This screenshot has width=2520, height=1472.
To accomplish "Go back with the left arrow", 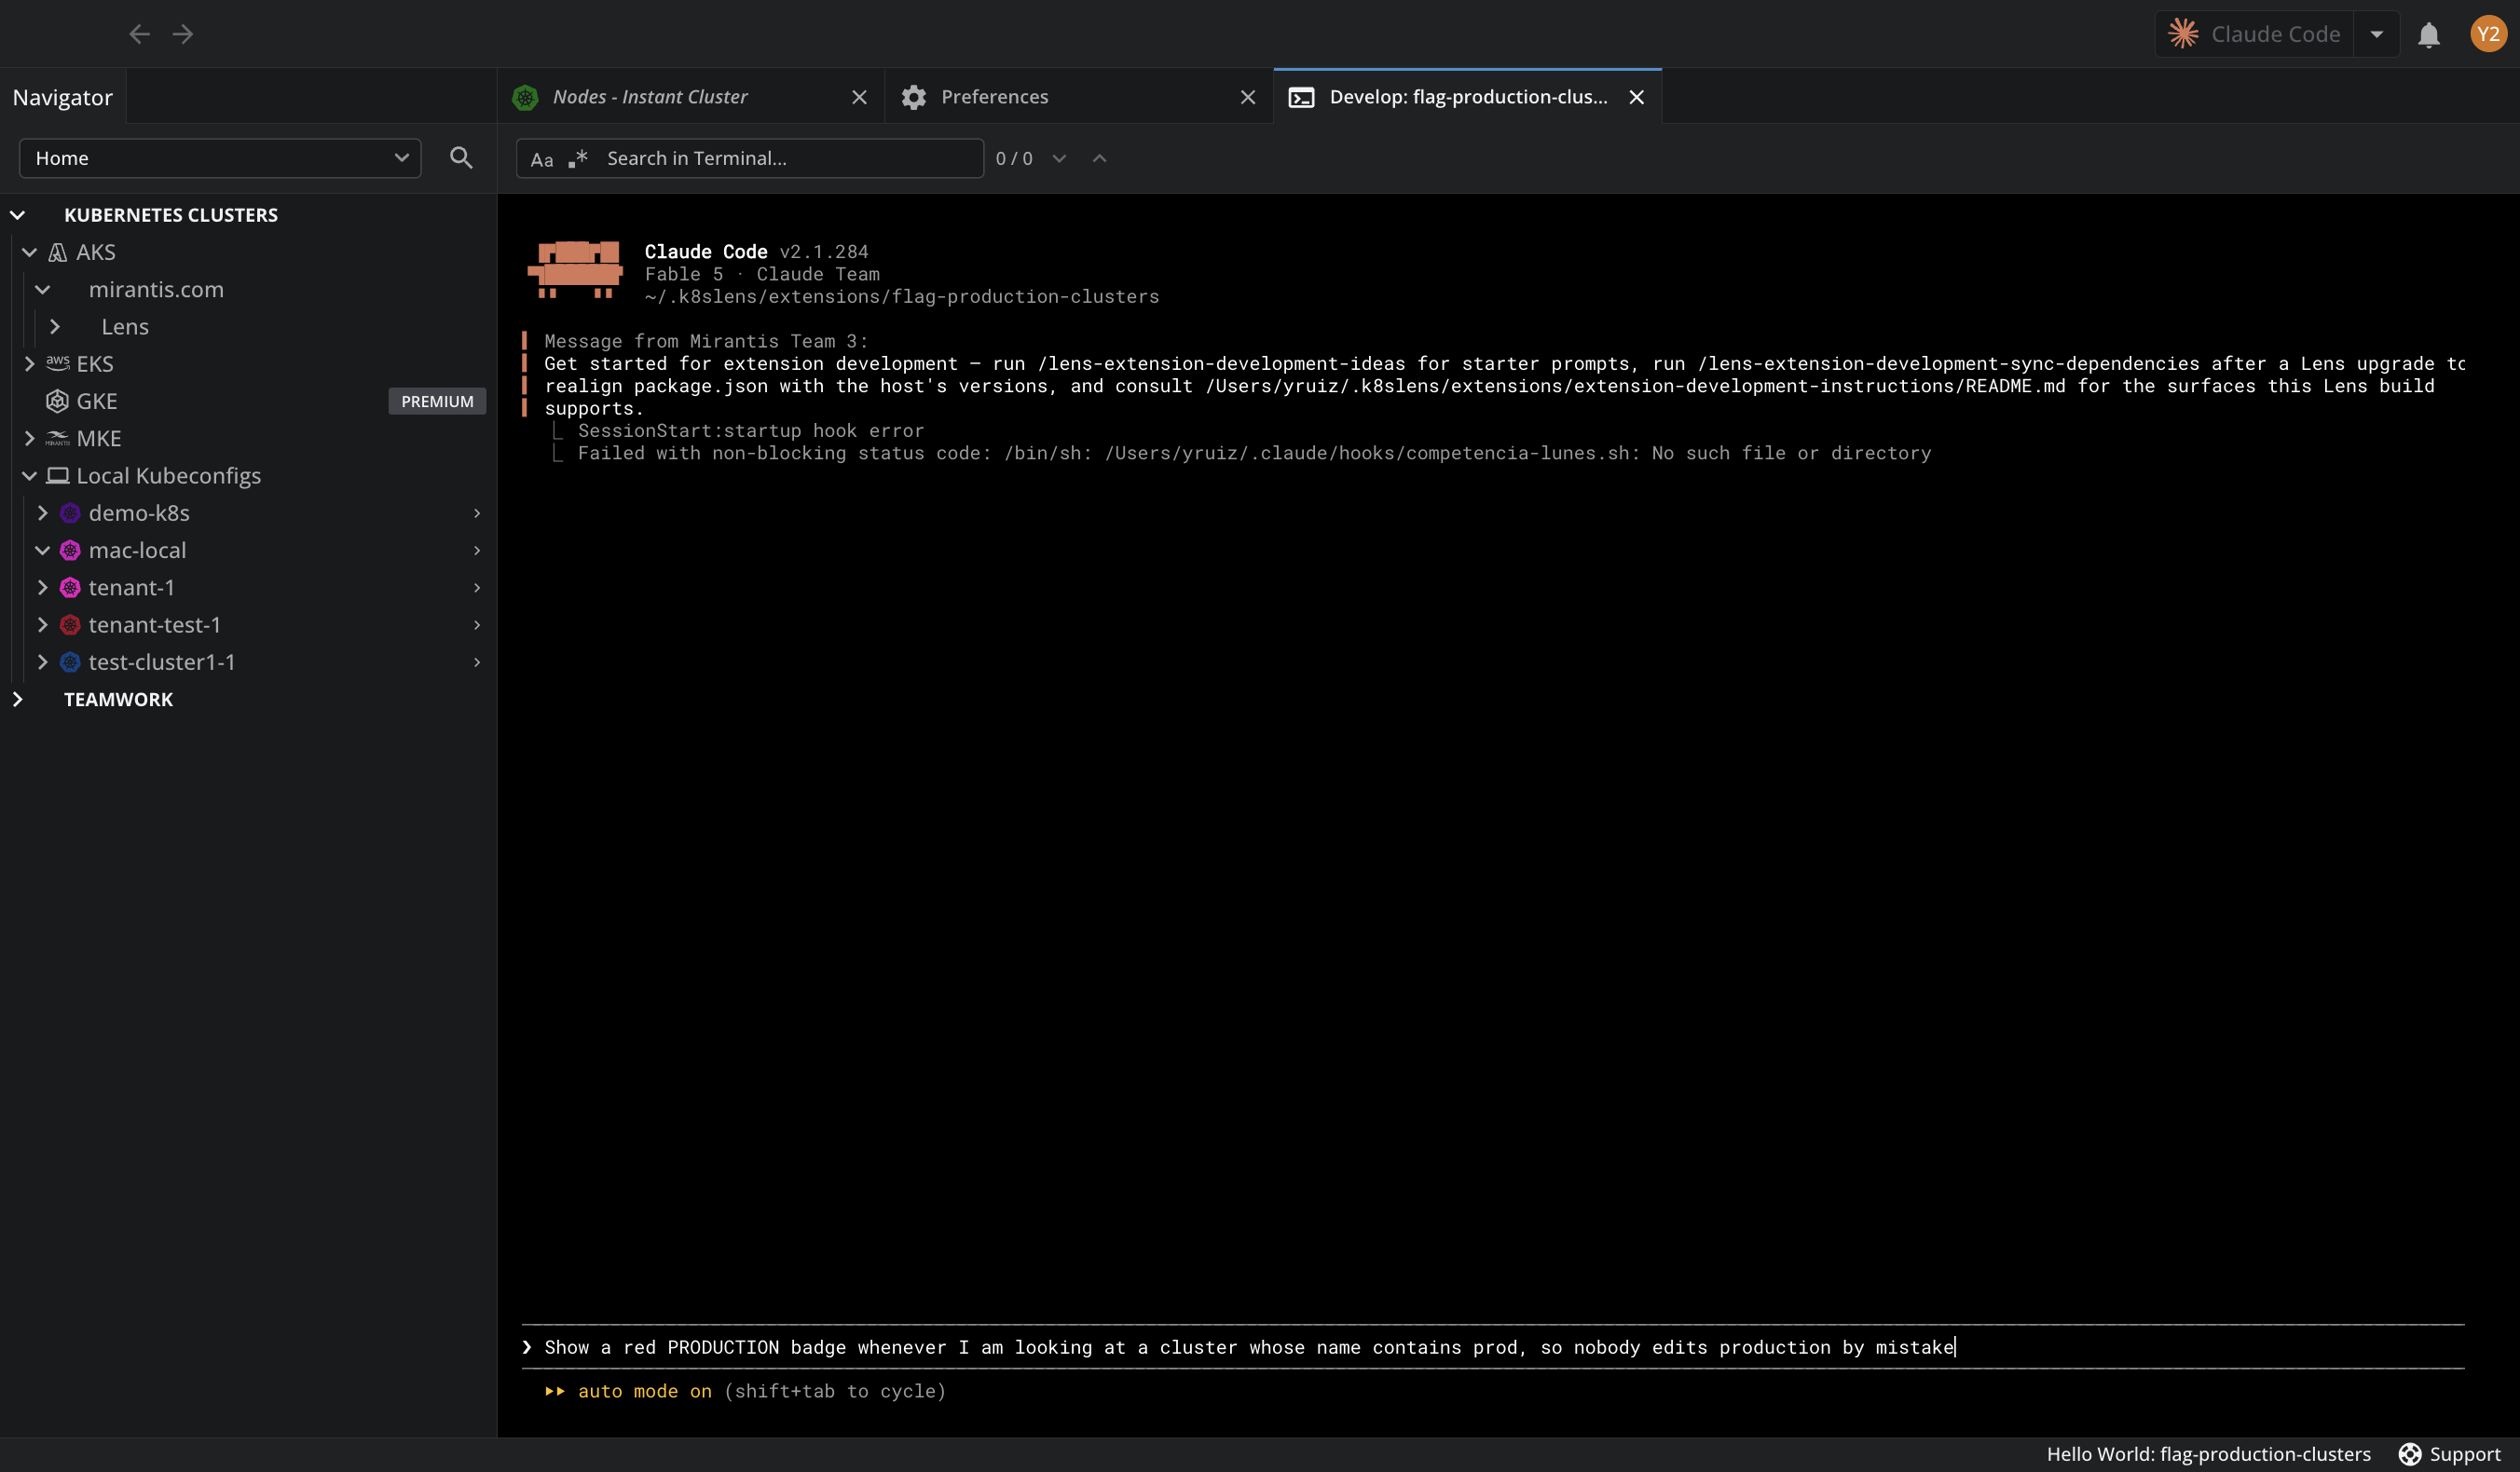I will 139,34.
